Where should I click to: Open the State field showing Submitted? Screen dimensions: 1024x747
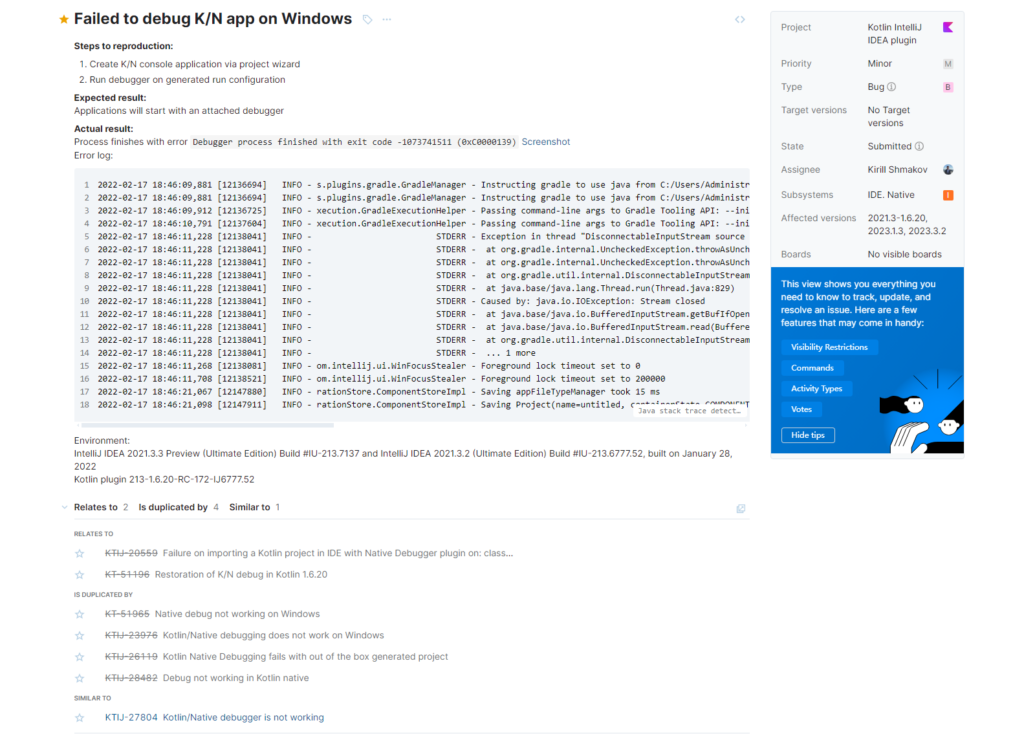889,146
